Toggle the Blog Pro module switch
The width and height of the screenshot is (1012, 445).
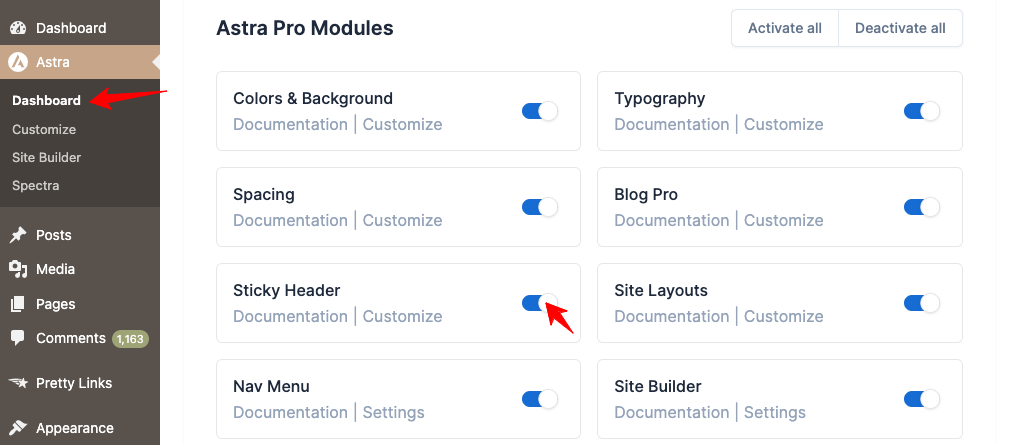(922, 207)
